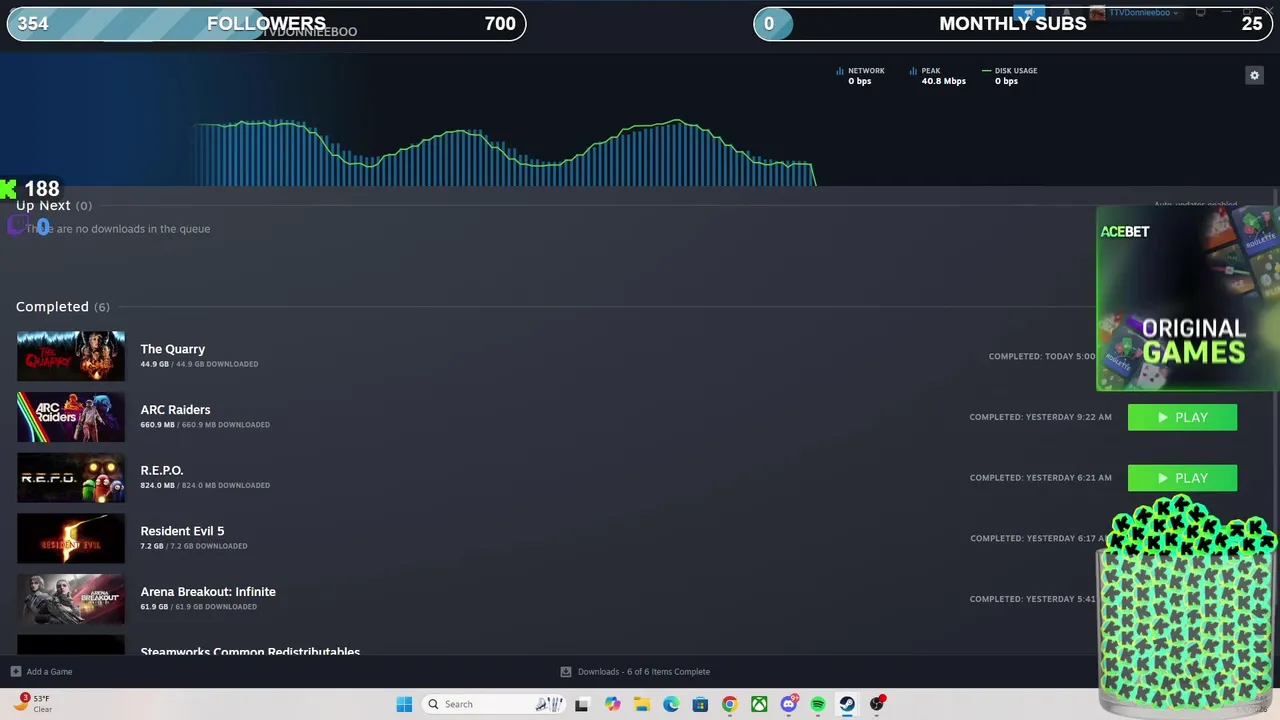Click the Steam taskbar icon
The width and height of the screenshot is (1280, 720).
click(x=847, y=704)
